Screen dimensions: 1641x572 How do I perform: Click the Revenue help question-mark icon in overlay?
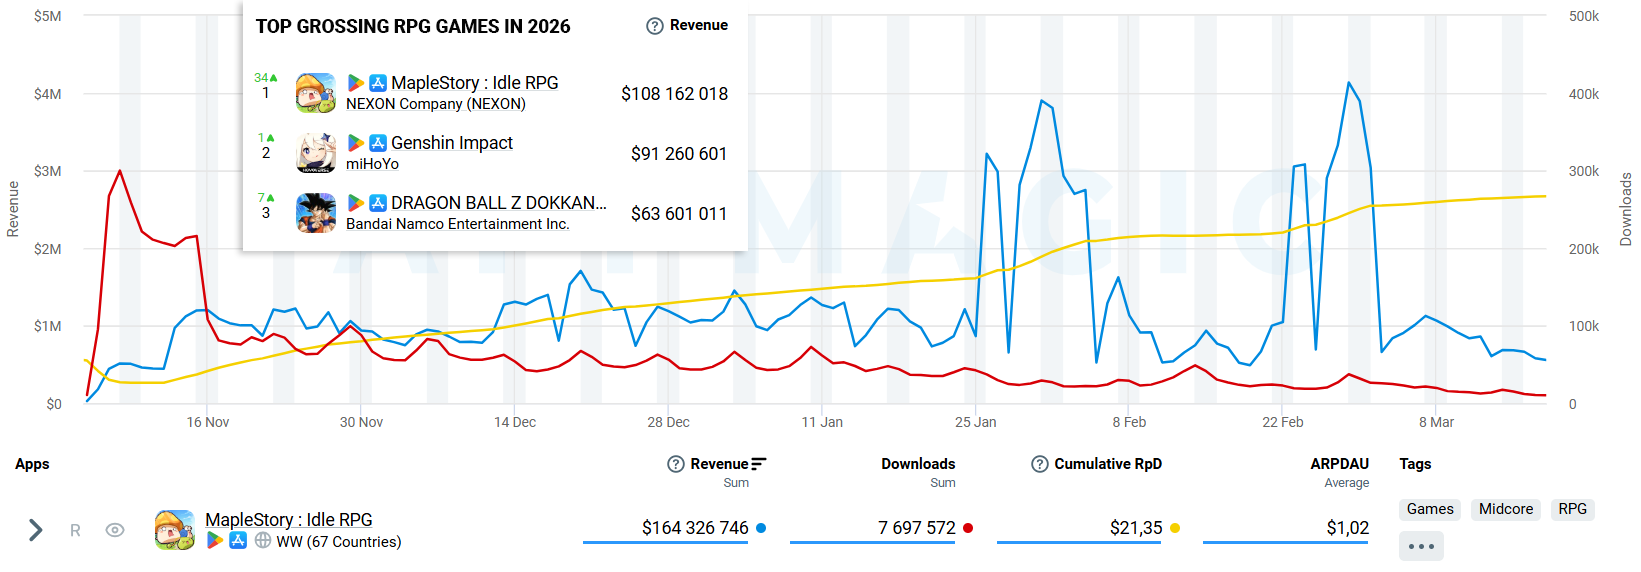coord(654,26)
